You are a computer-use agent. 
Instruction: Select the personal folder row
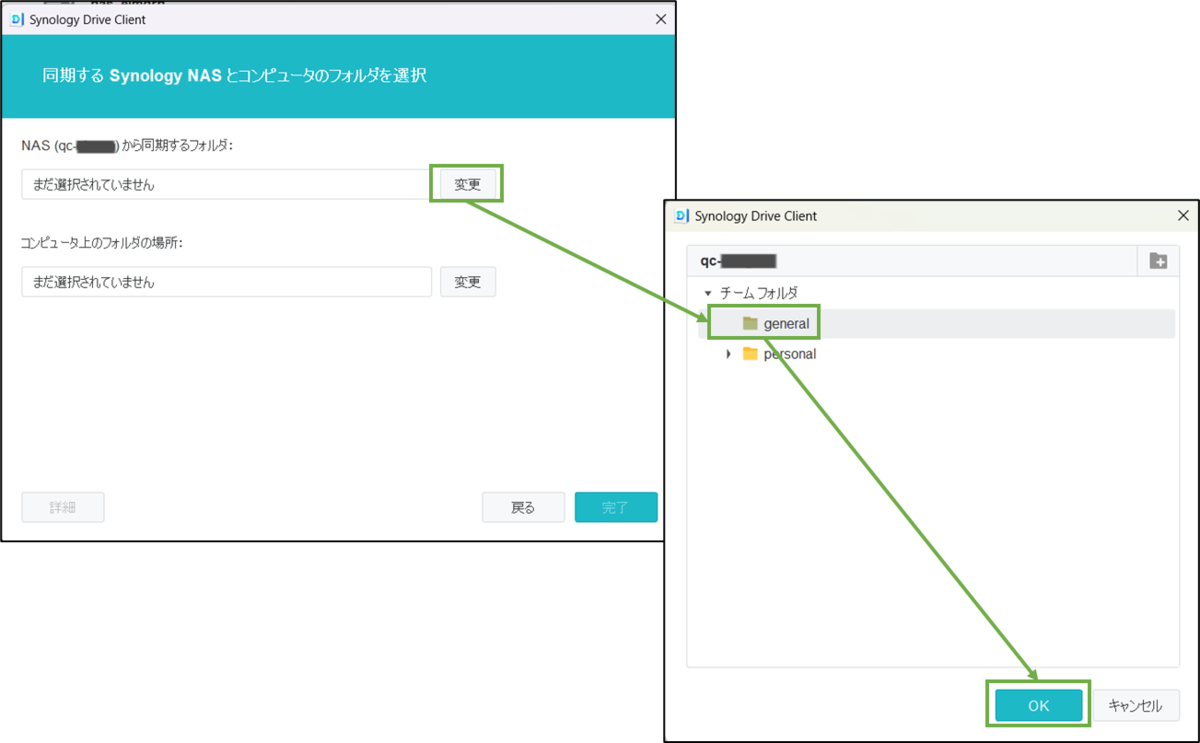tap(936, 354)
